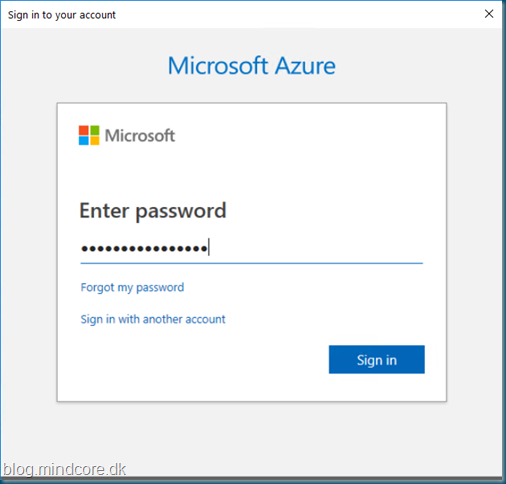This screenshot has width=506, height=484.
Task: Click the yellow square in Microsoft logo
Action: click(x=94, y=141)
